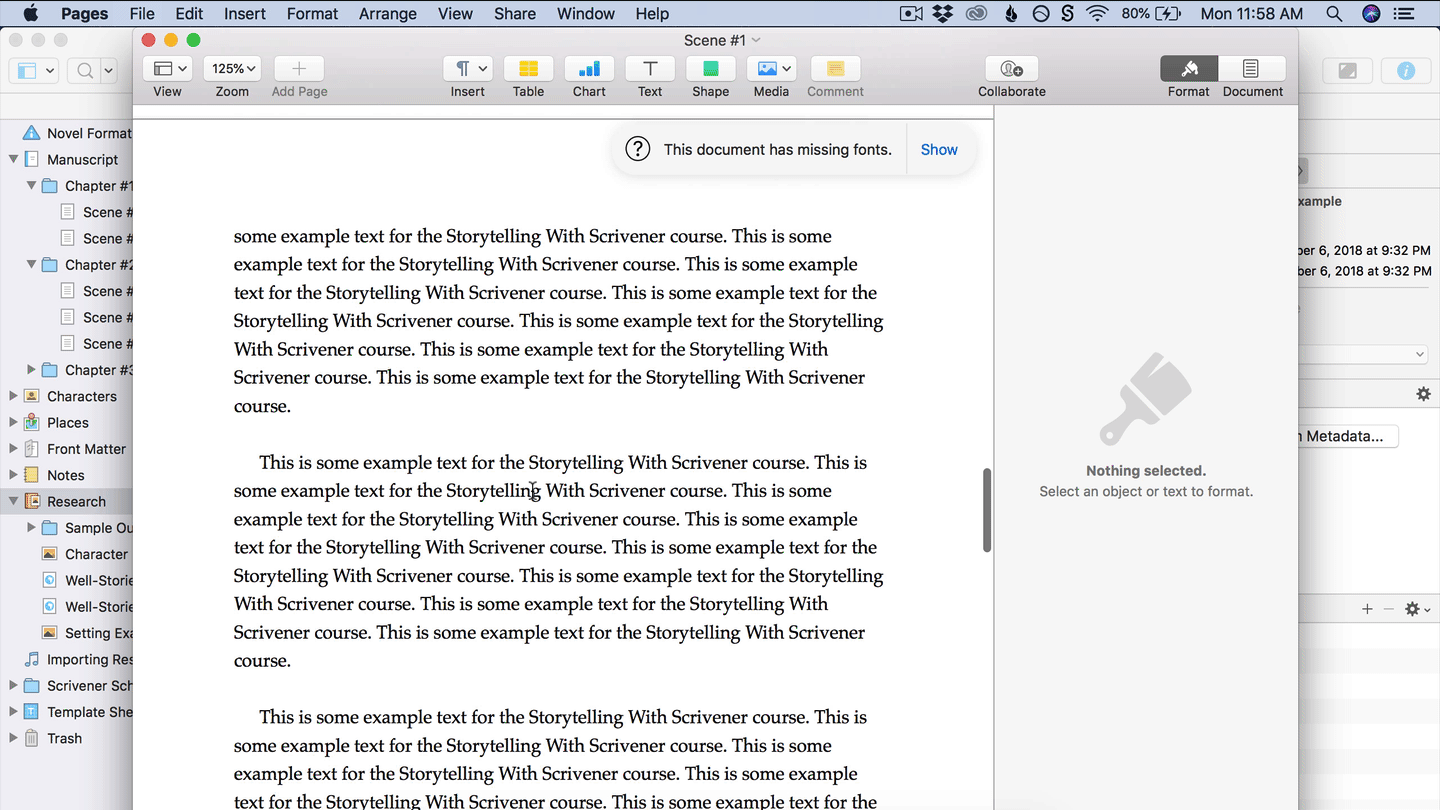
Task: Click Show for the missing fonts notice
Action: pyautogui.click(x=939, y=150)
